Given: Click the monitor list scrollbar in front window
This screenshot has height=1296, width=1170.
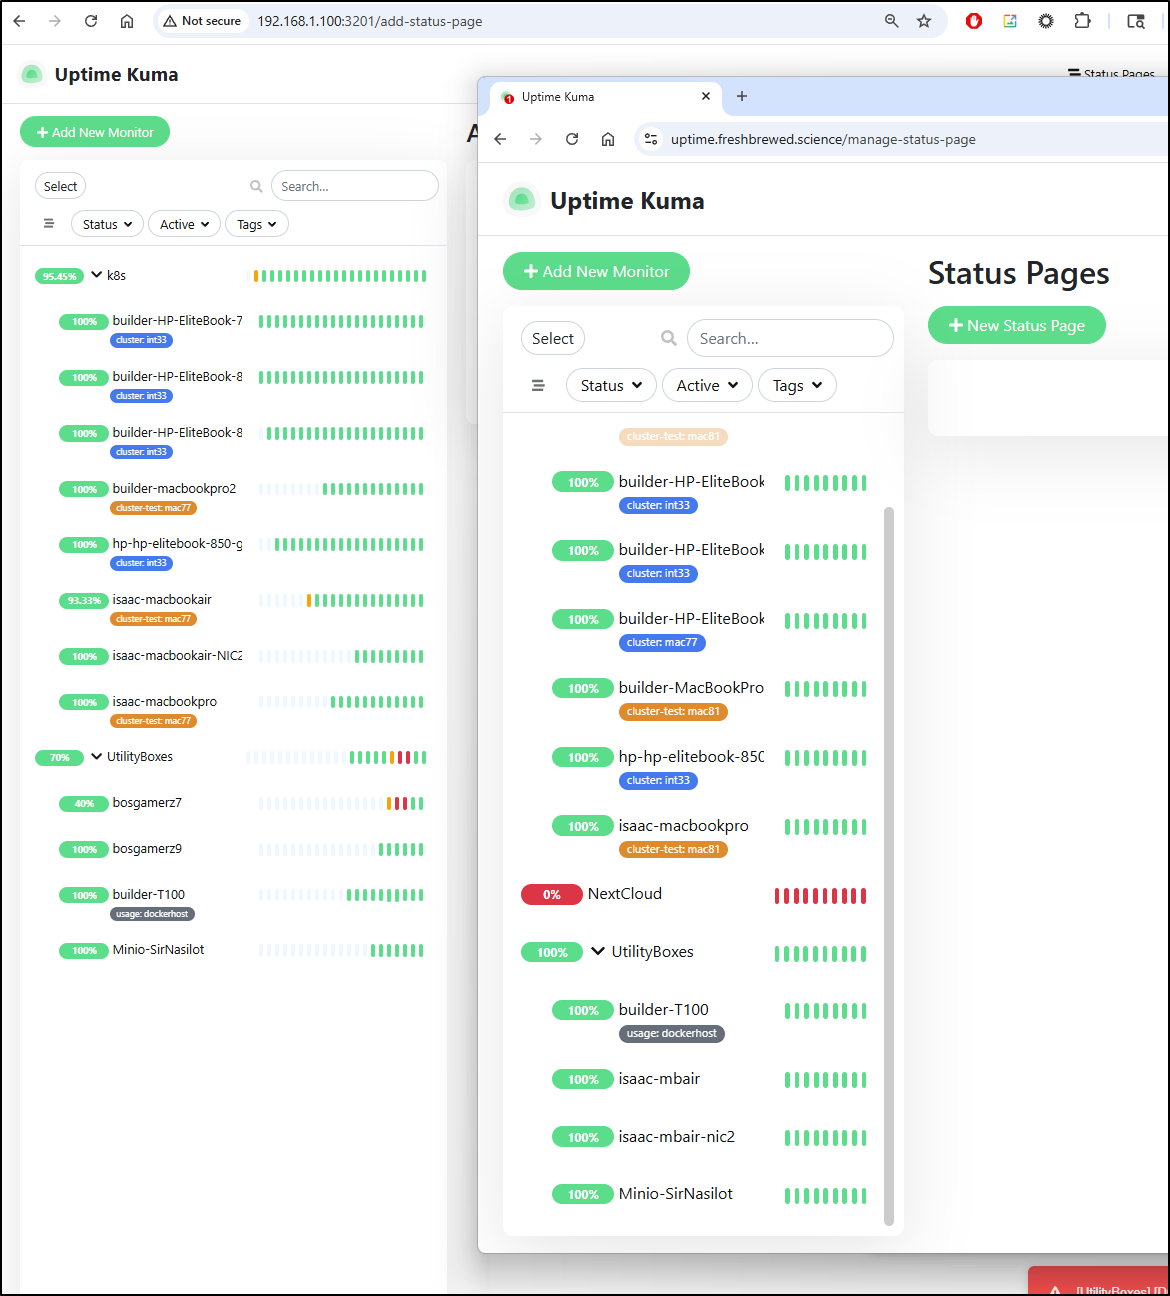Looking at the screenshot, I should [x=889, y=865].
